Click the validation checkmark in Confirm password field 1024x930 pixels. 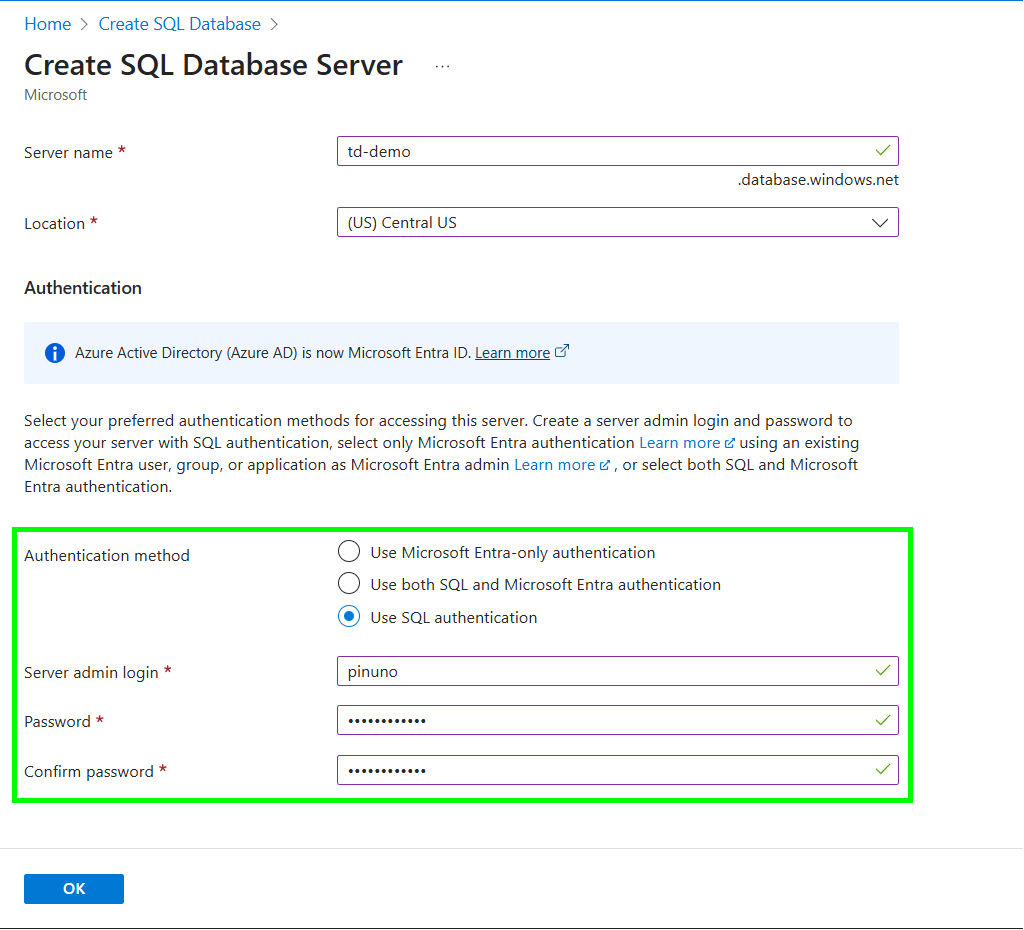pos(882,770)
